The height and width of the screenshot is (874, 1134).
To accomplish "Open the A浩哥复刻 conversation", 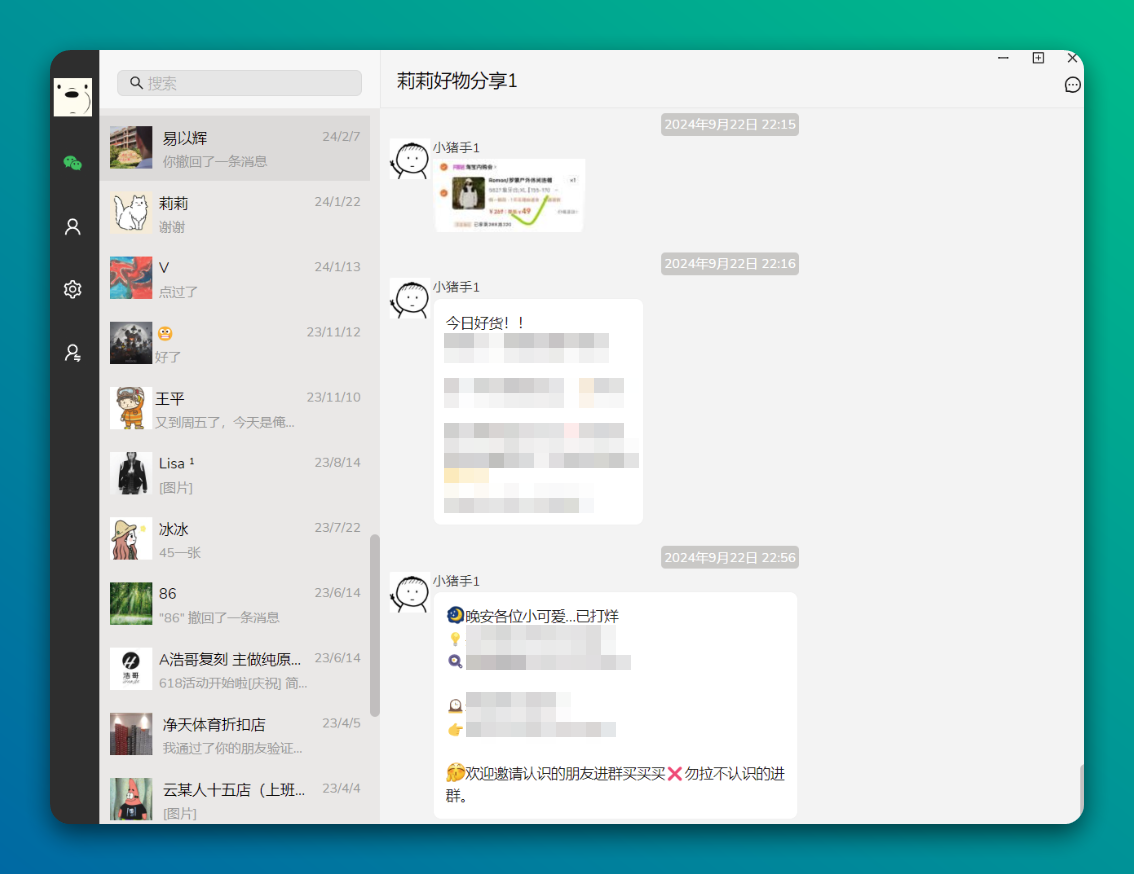I will (235, 669).
